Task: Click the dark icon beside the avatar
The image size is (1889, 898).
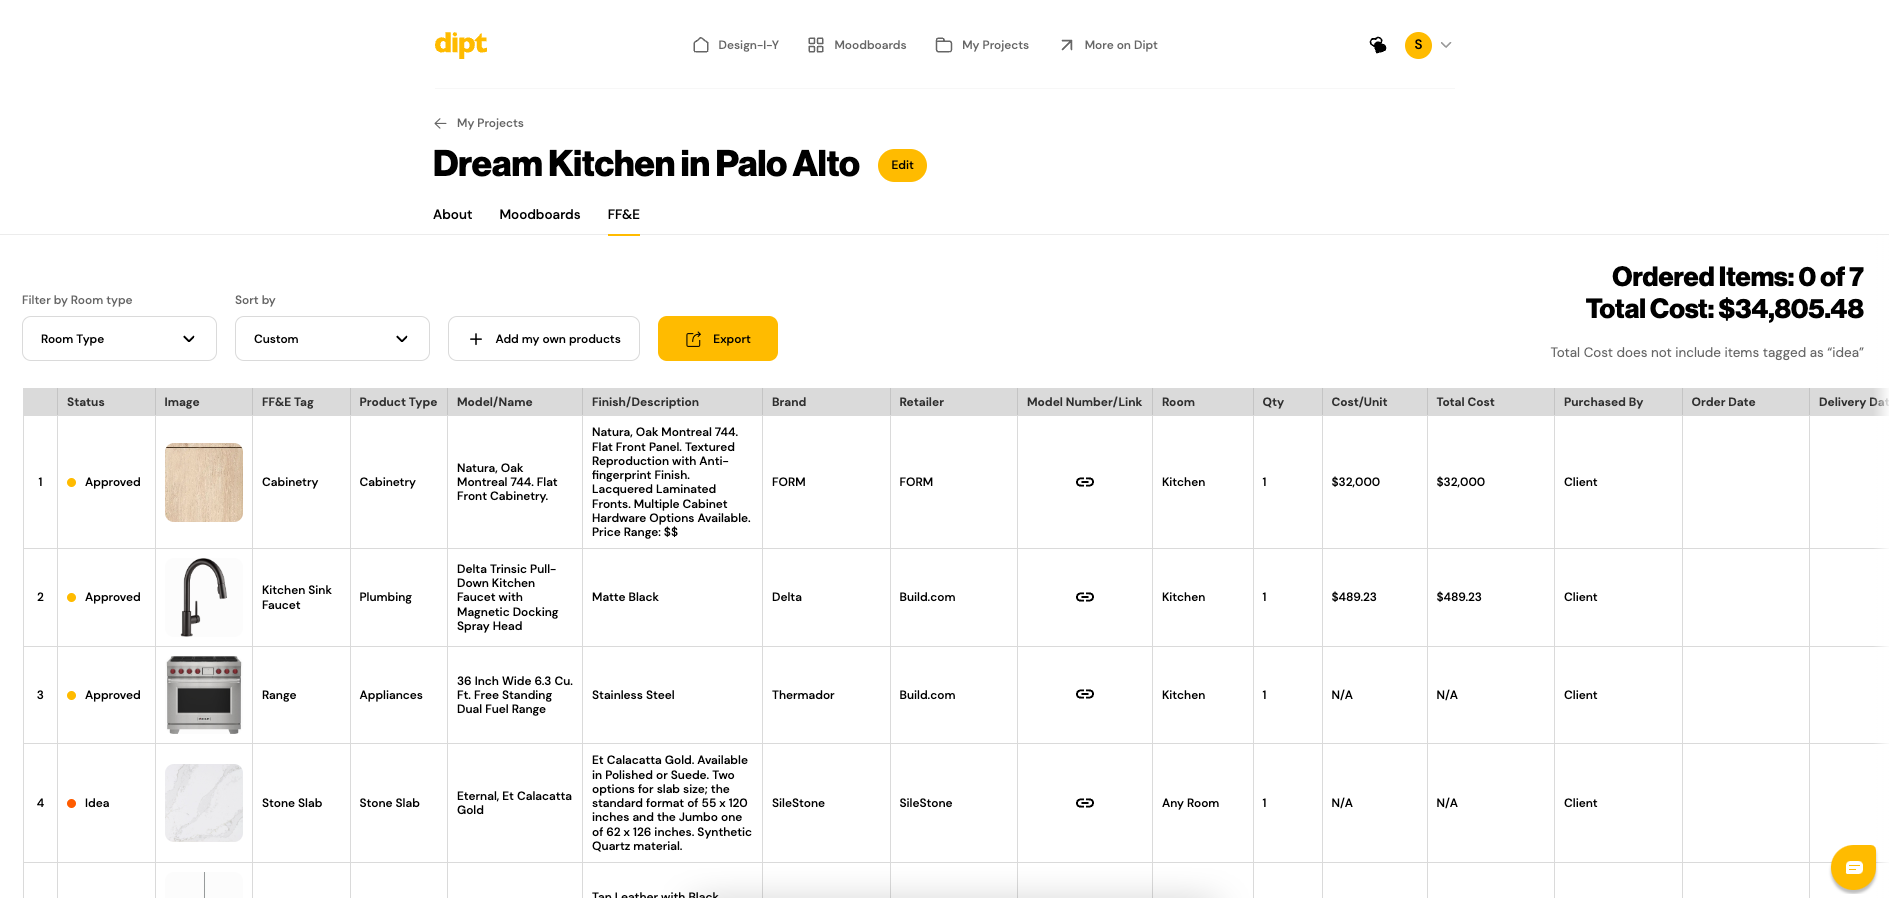Action: coord(1378,45)
